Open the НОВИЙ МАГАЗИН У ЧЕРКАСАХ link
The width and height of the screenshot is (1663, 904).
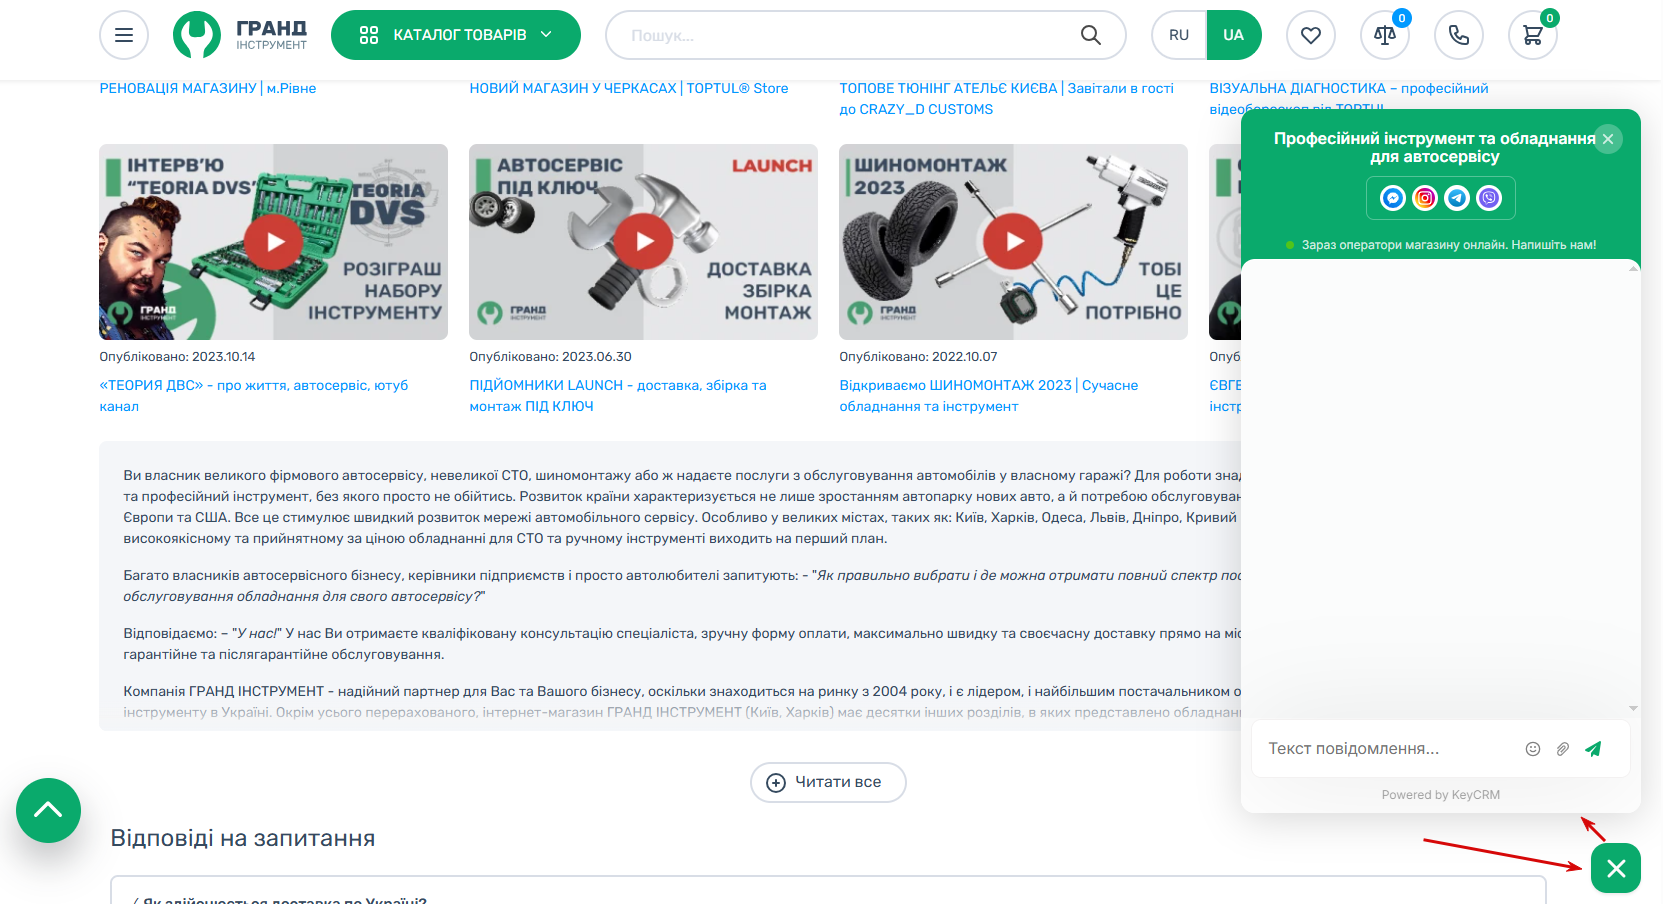coord(629,88)
